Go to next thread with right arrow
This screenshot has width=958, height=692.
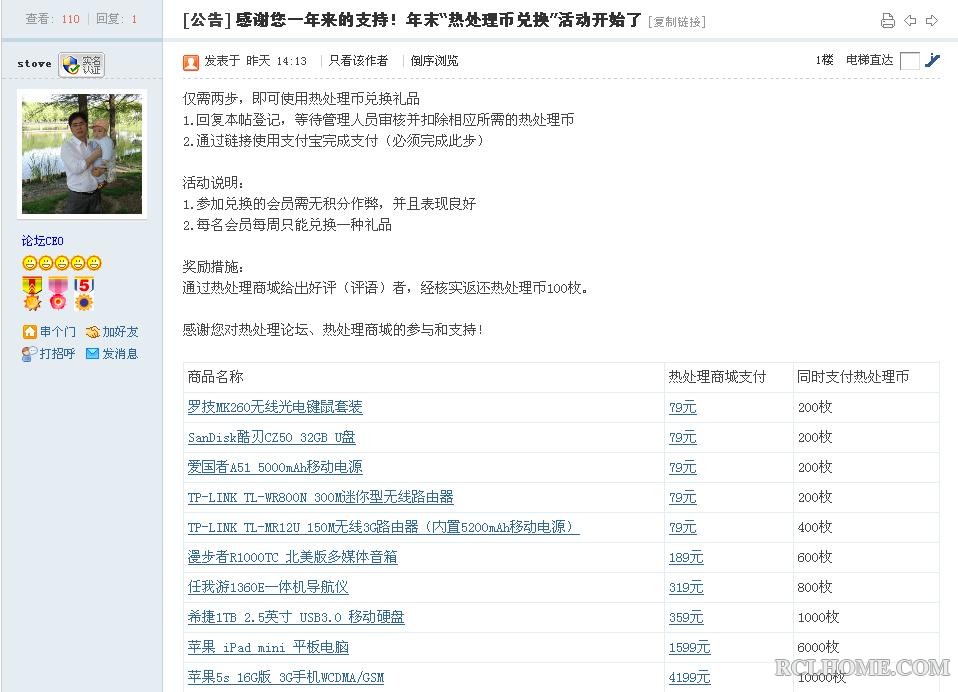(932, 21)
